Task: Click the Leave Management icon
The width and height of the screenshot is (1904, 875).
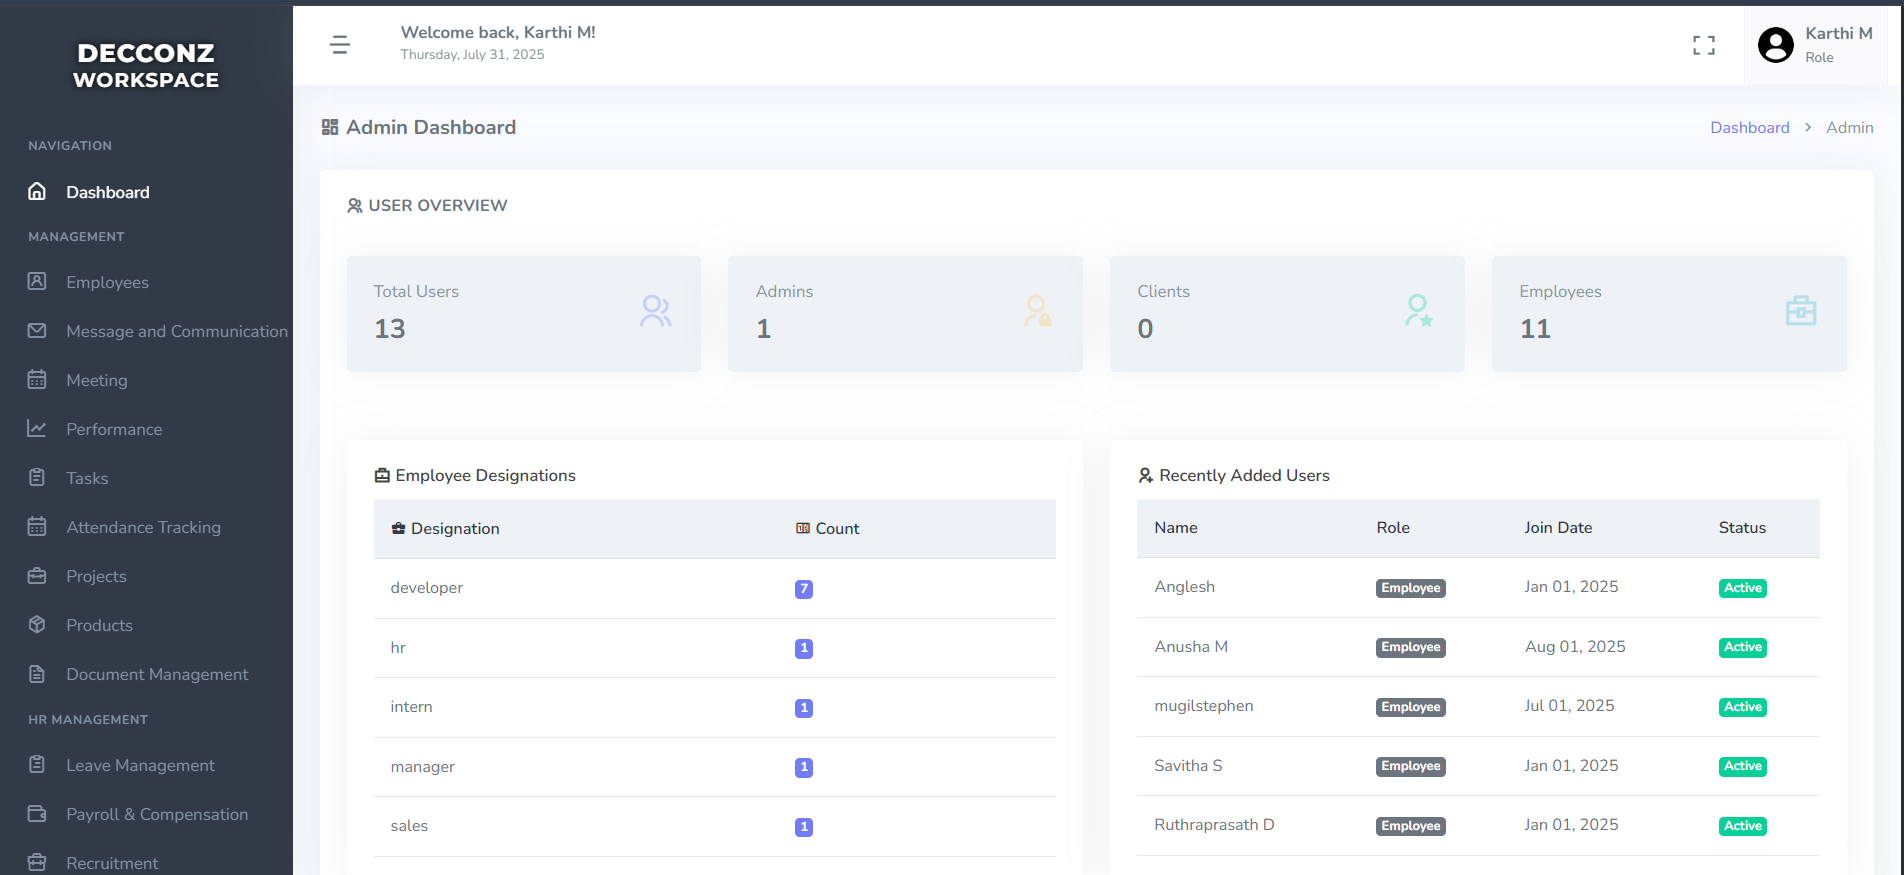Action: [x=37, y=764]
